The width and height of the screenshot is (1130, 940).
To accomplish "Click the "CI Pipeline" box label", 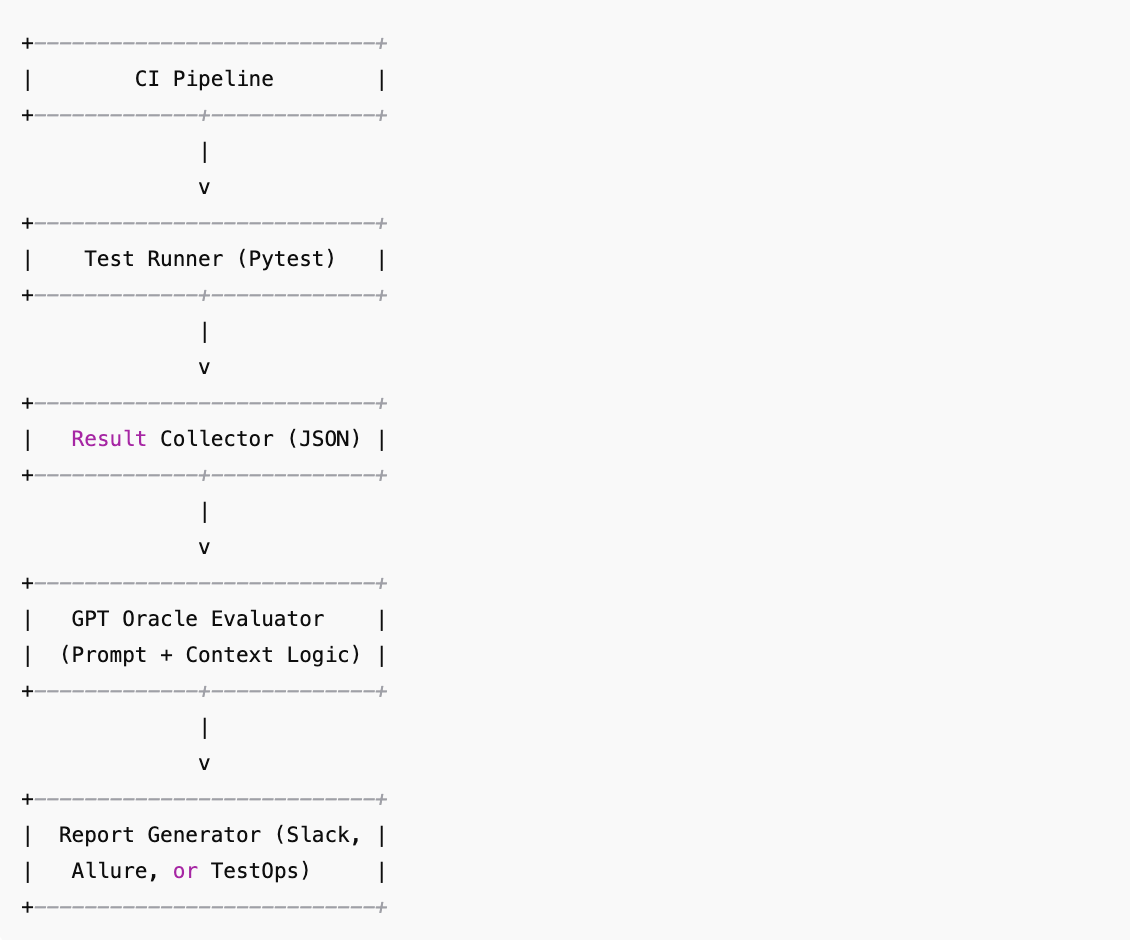I will coord(204,79).
